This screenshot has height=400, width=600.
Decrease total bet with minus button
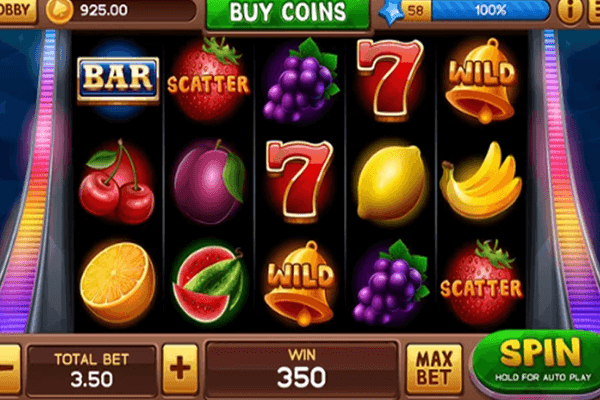click(x=8, y=368)
